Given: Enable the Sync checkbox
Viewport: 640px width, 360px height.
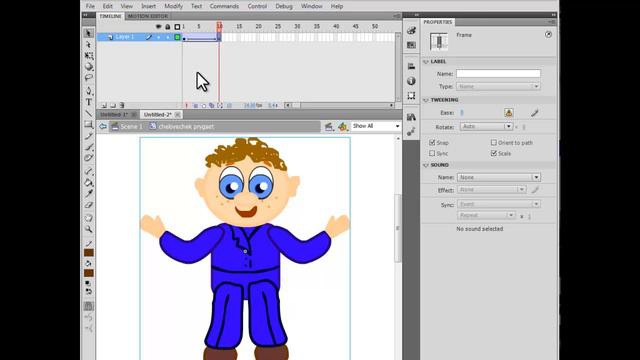Looking at the screenshot, I should [432, 153].
